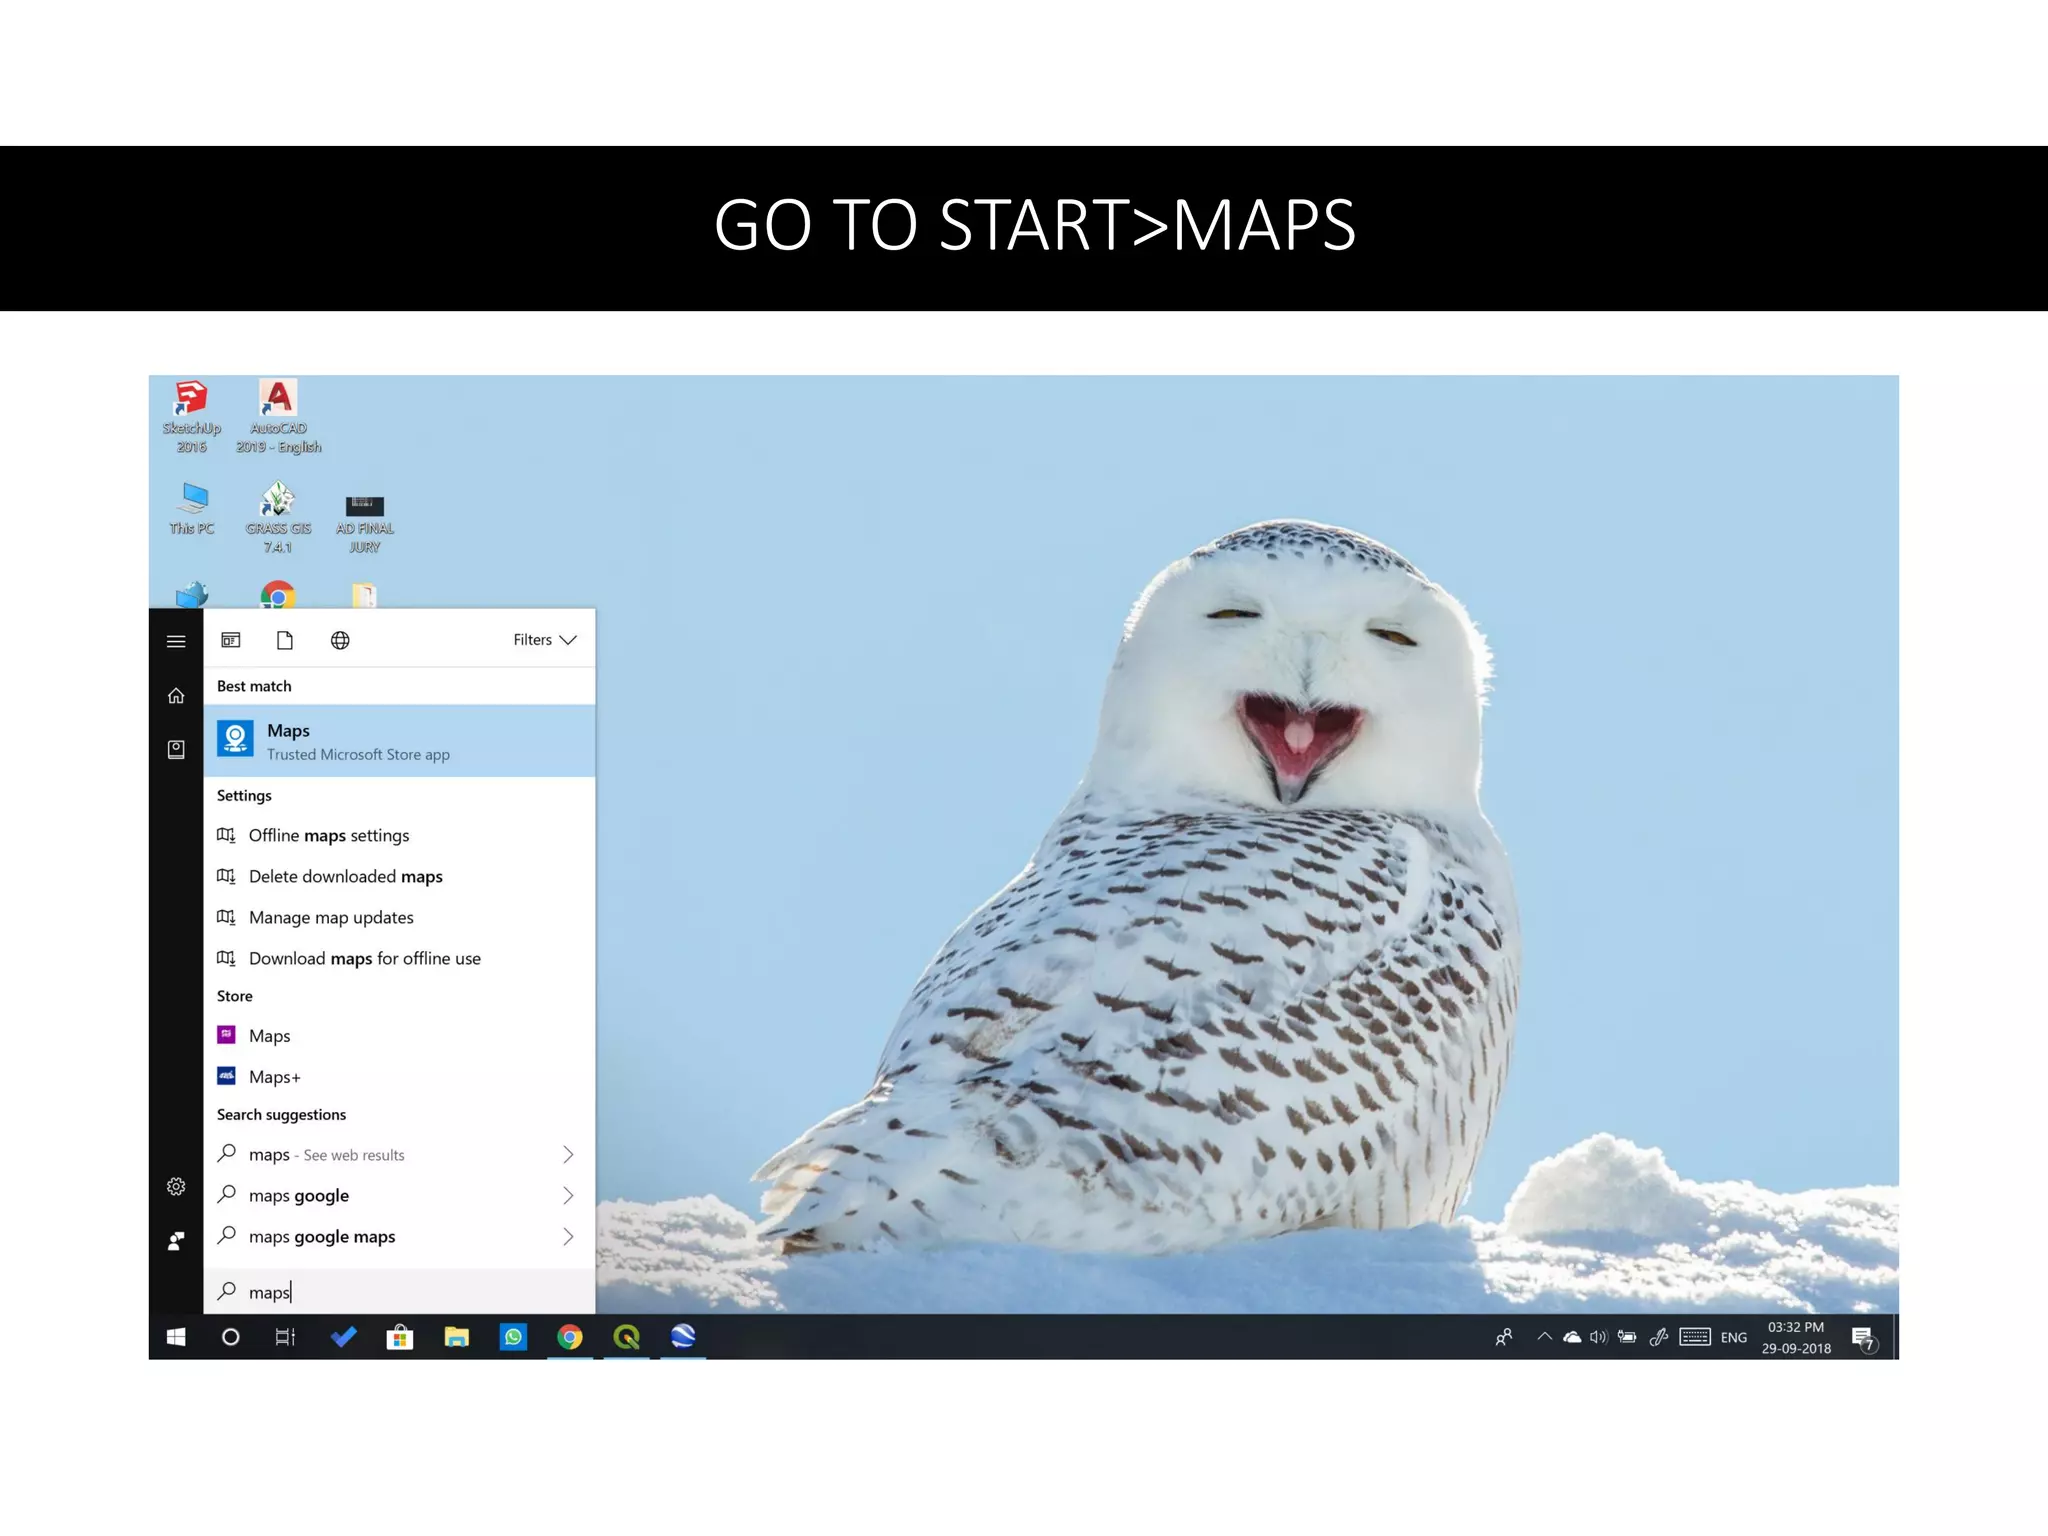Click the Home icon in search sidebar
The image size is (2048, 1536).
tap(176, 696)
